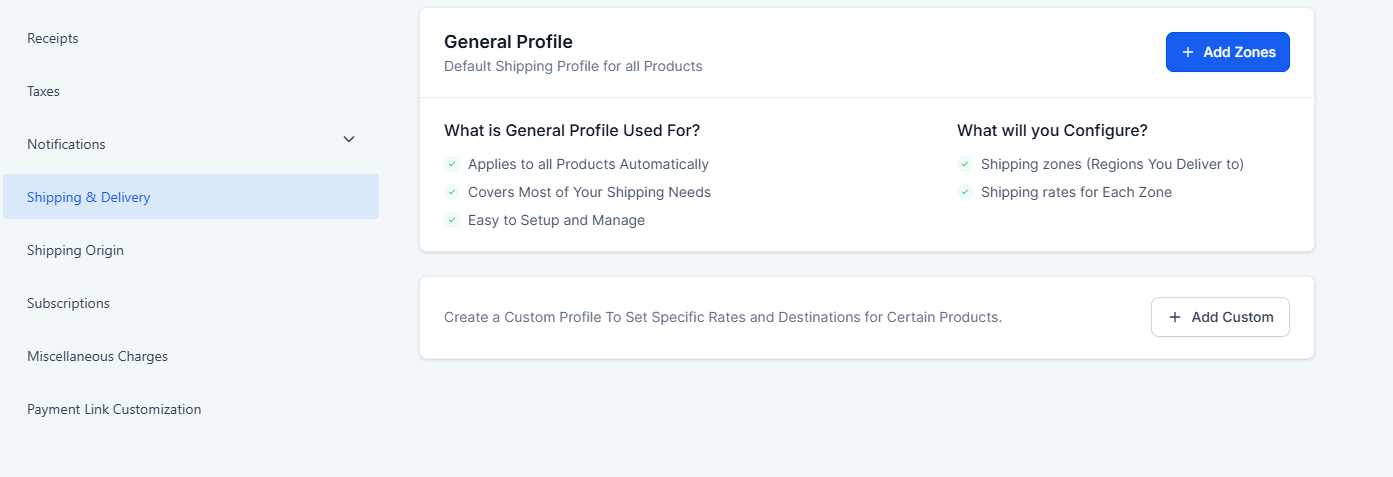
Task: Open the Notifications settings item
Action: pos(66,144)
